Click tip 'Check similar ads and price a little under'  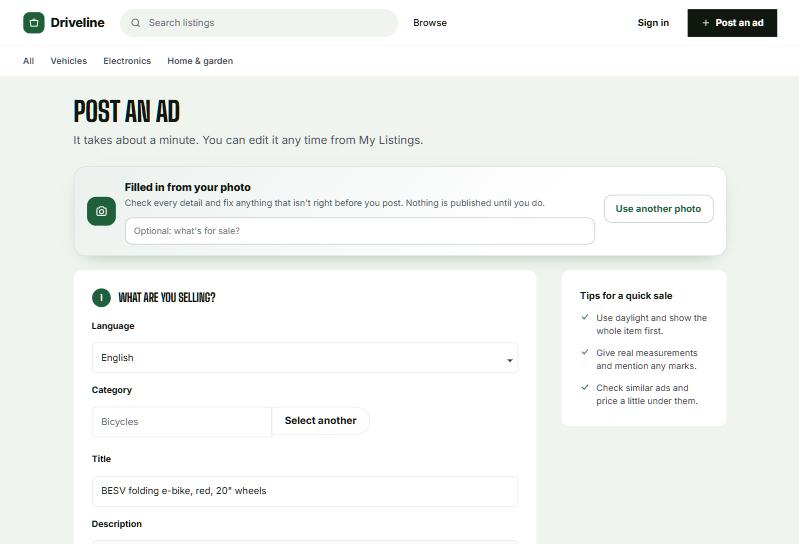point(647,395)
